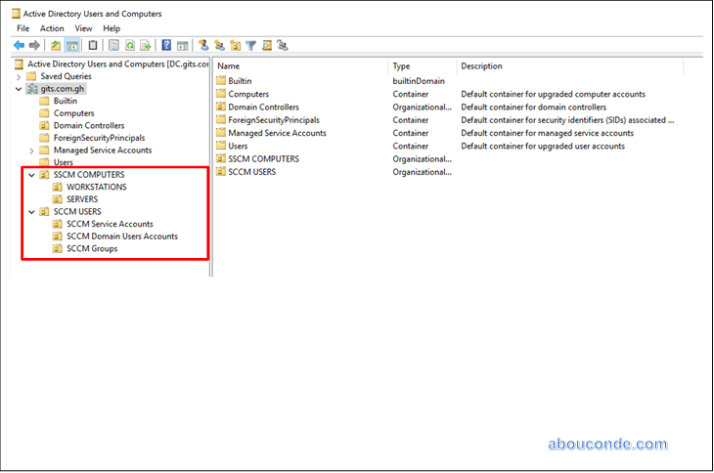Screen dimensions: 714x473
Task: Collapse the SSCM COMPUTERS tree node
Action: [32, 175]
